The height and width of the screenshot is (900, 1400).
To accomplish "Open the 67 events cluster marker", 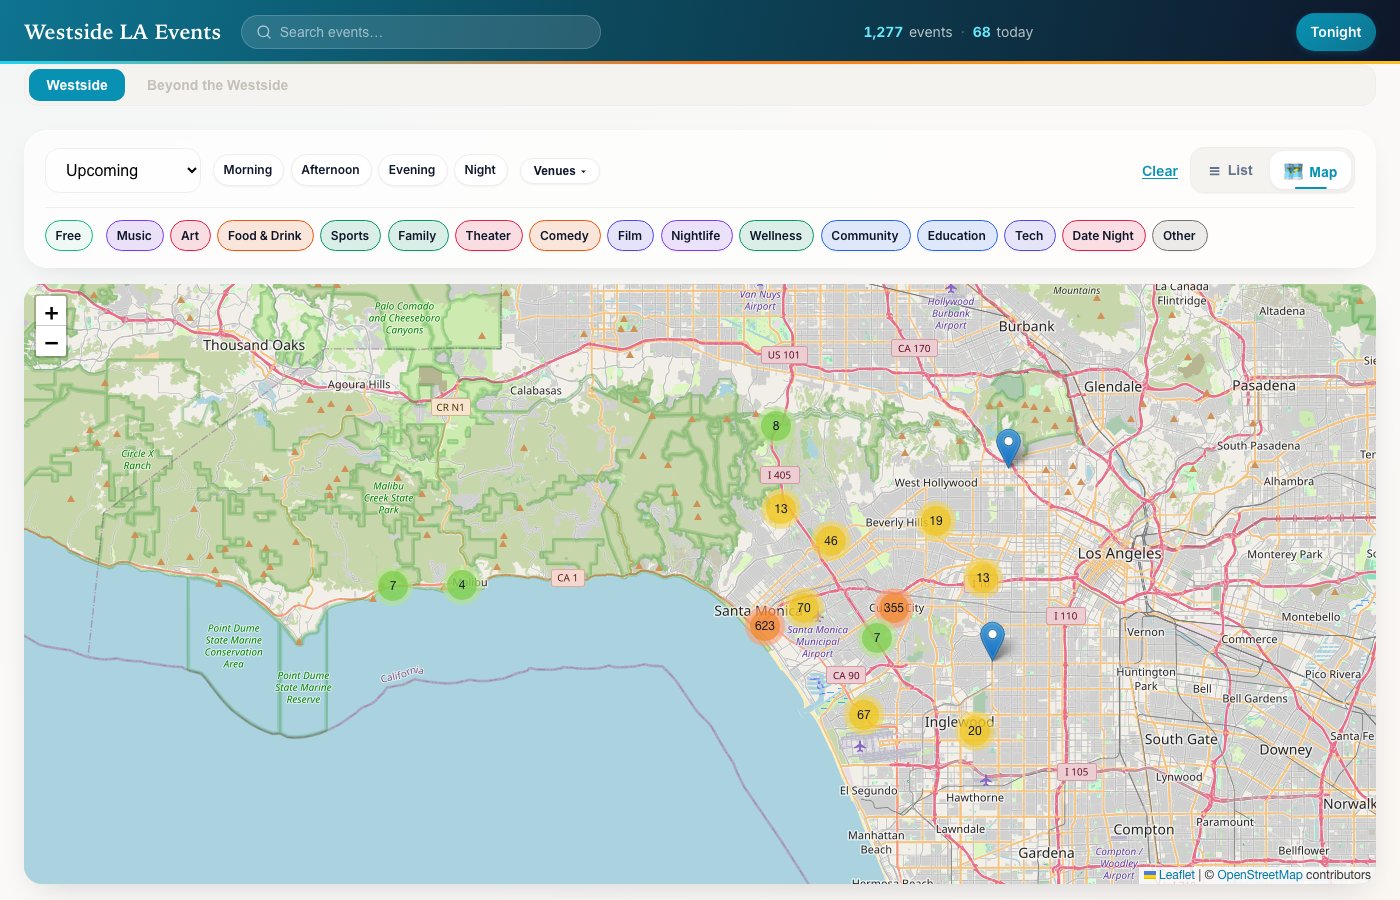I will (x=864, y=715).
